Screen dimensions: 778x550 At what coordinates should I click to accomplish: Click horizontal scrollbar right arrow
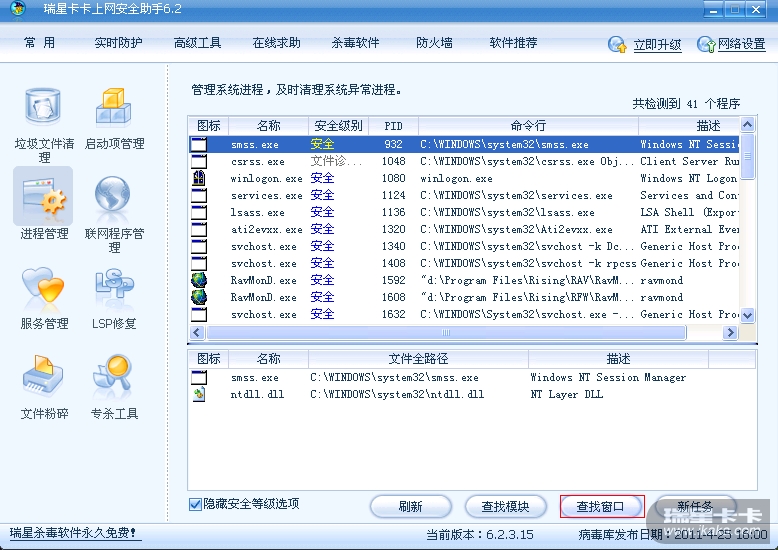point(730,333)
